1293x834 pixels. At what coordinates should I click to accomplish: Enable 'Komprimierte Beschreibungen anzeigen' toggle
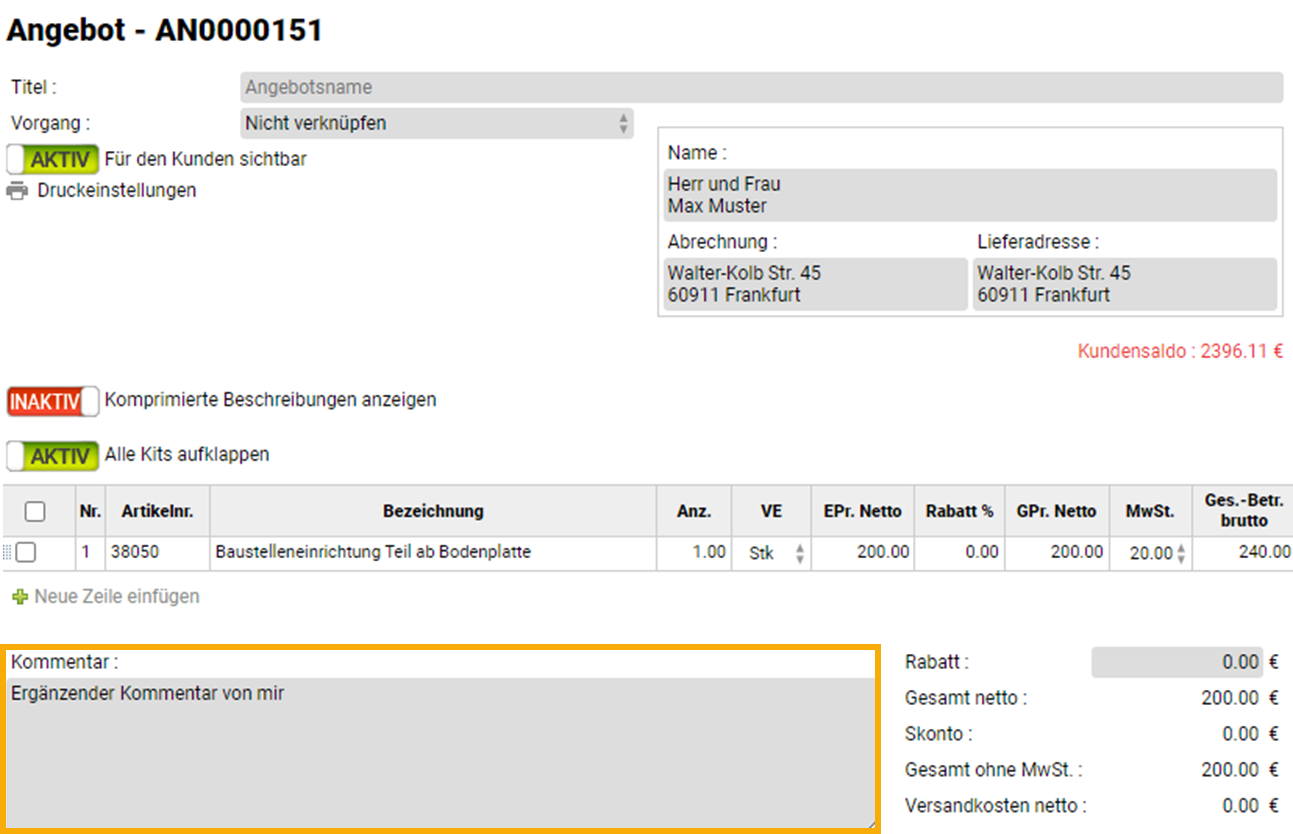53,400
